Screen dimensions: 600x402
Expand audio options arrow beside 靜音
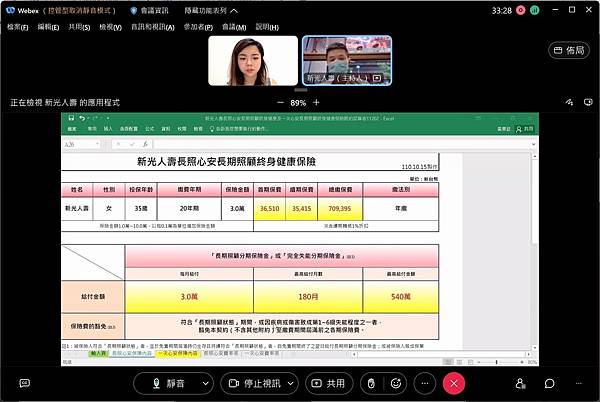[x=205, y=383]
